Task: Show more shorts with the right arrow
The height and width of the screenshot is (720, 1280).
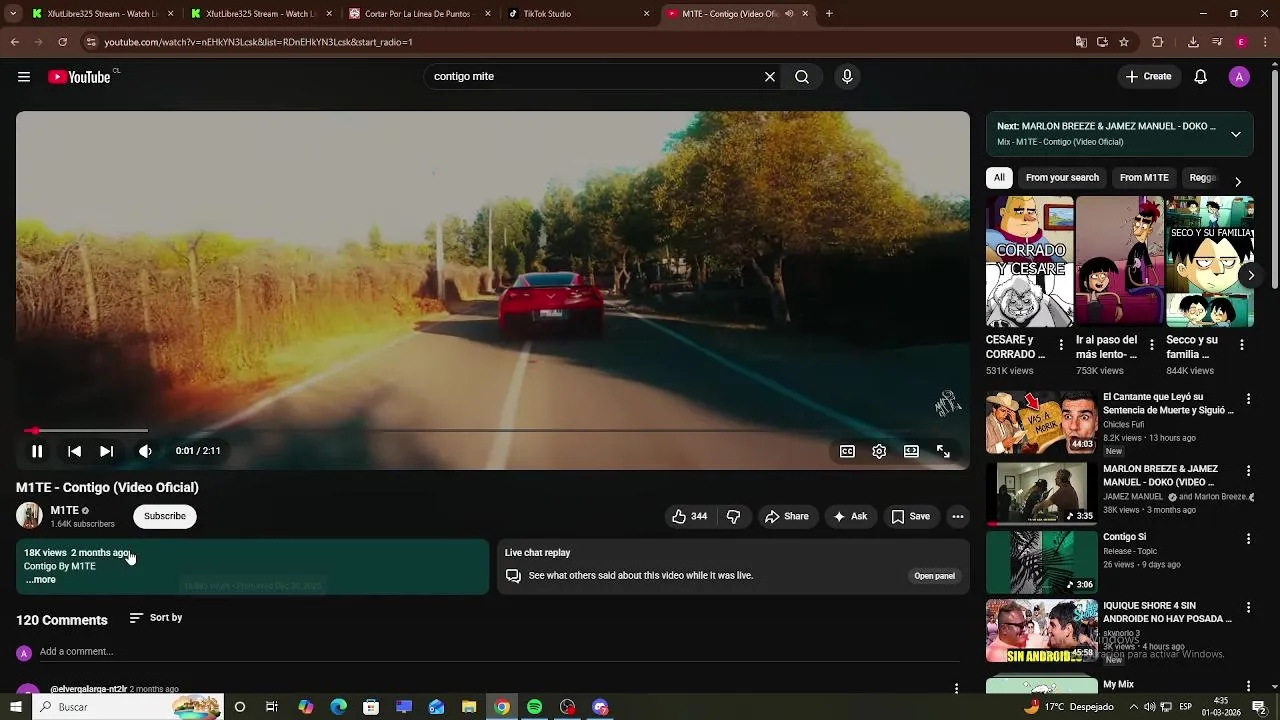Action: pyautogui.click(x=1251, y=275)
